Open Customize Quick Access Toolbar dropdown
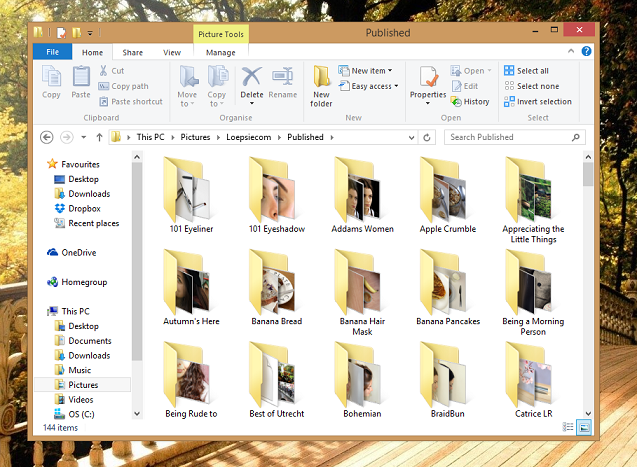The height and width of the screenshot is (467, 637). 90,33
